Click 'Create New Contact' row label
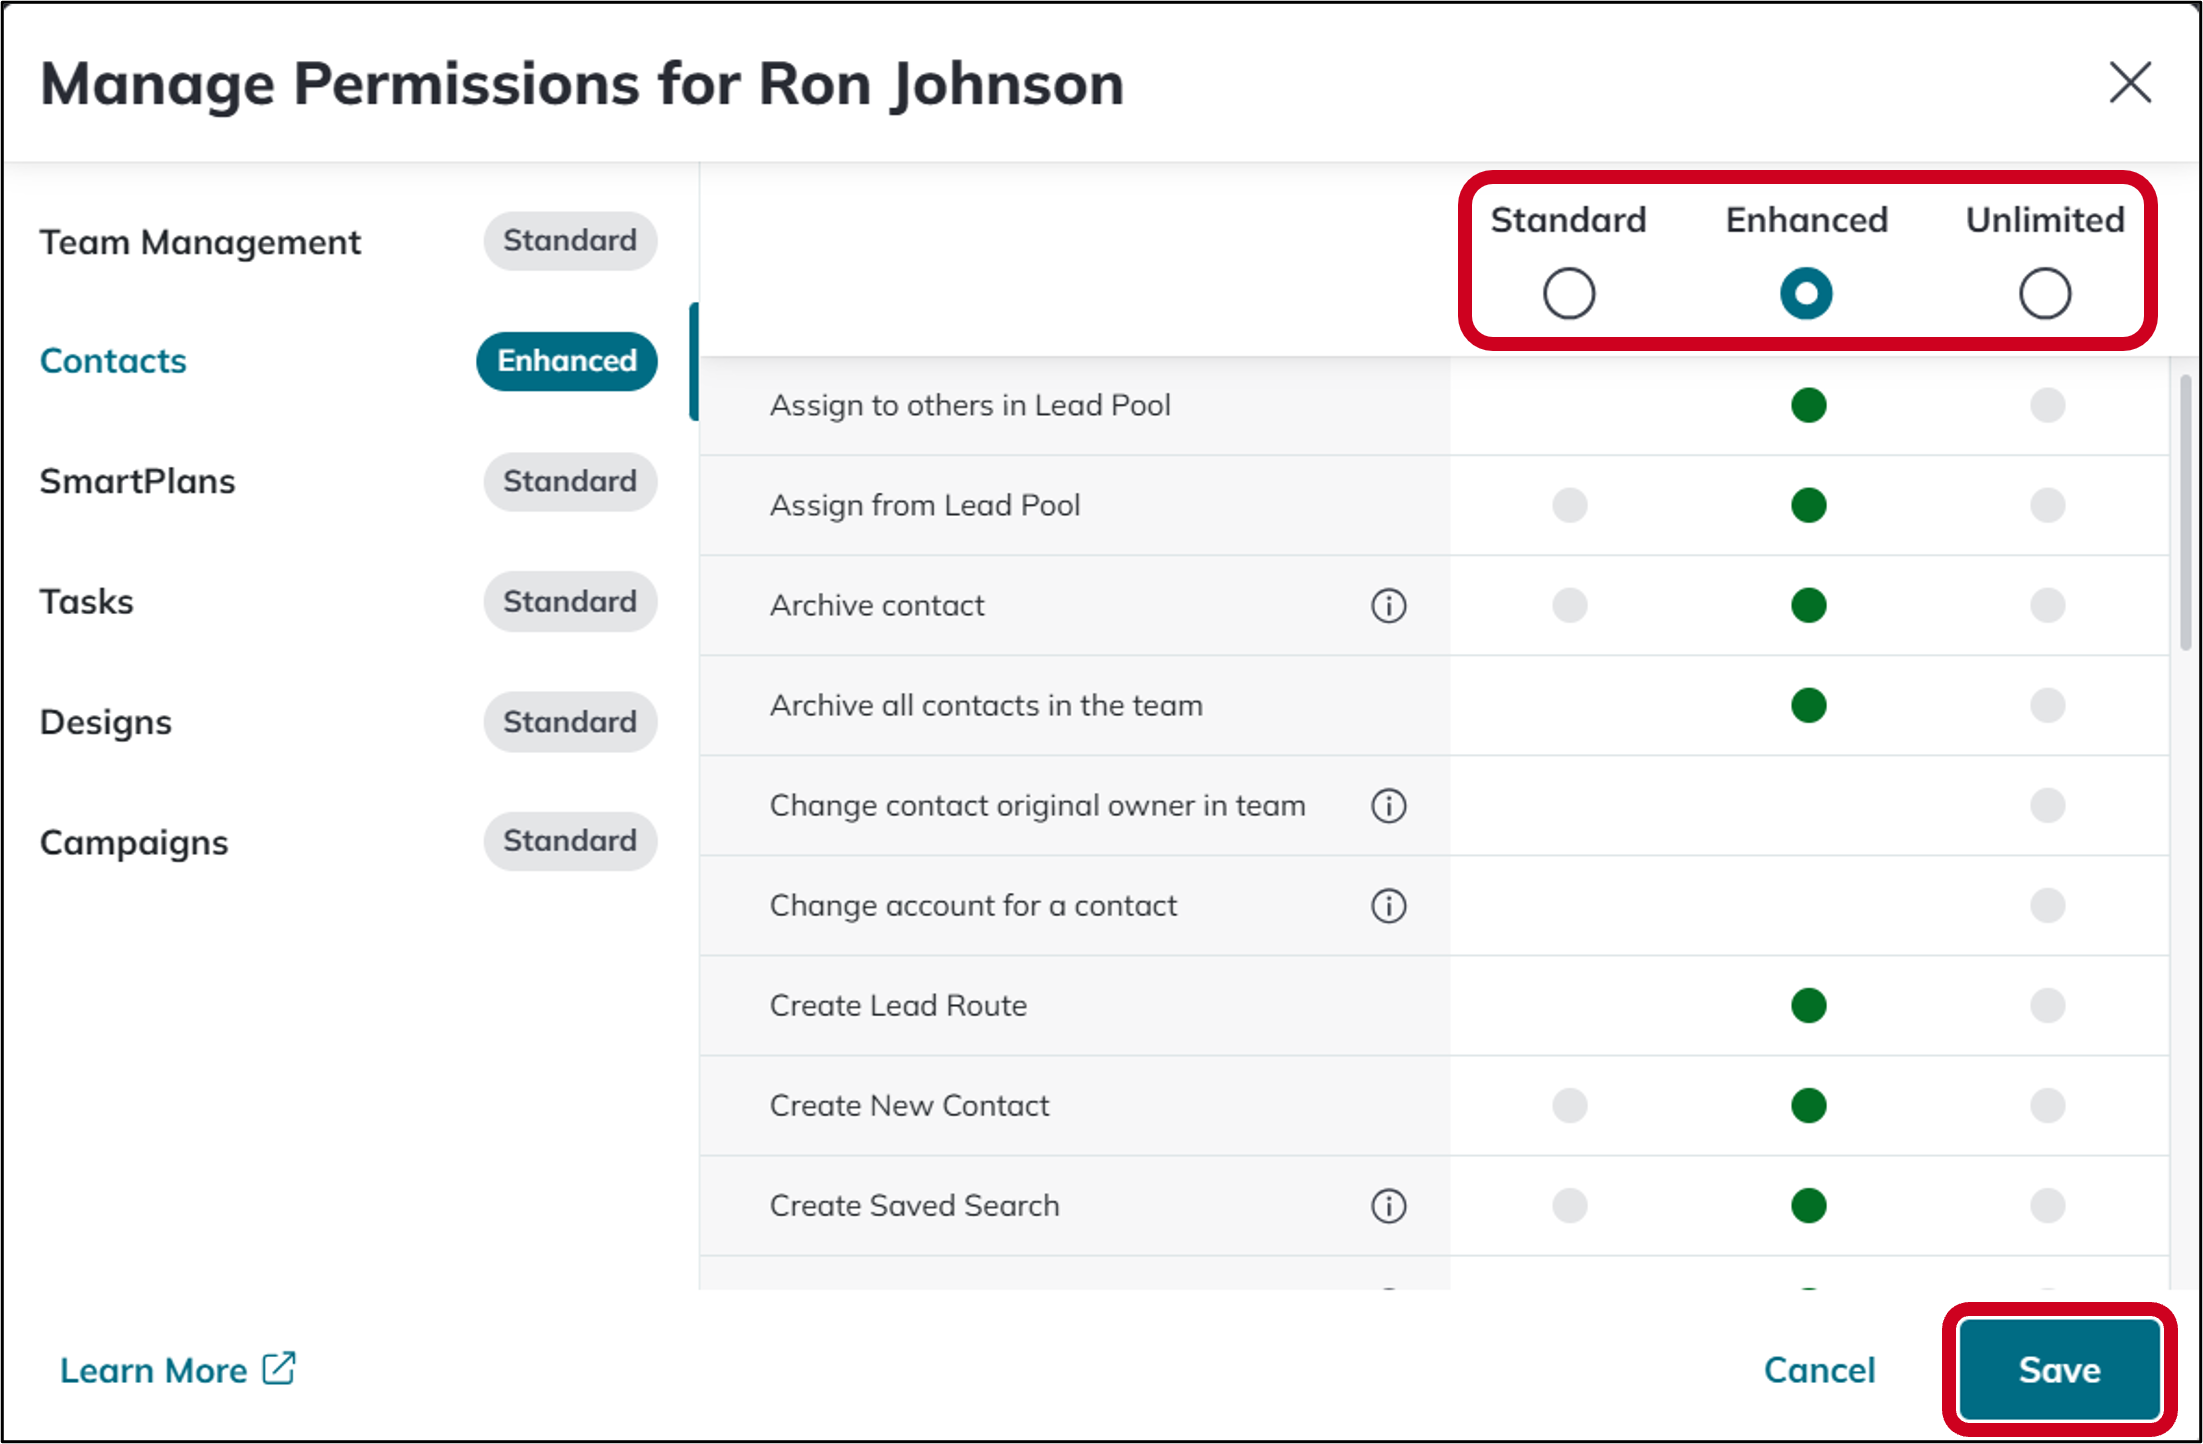 click(x=909, y=1105)
